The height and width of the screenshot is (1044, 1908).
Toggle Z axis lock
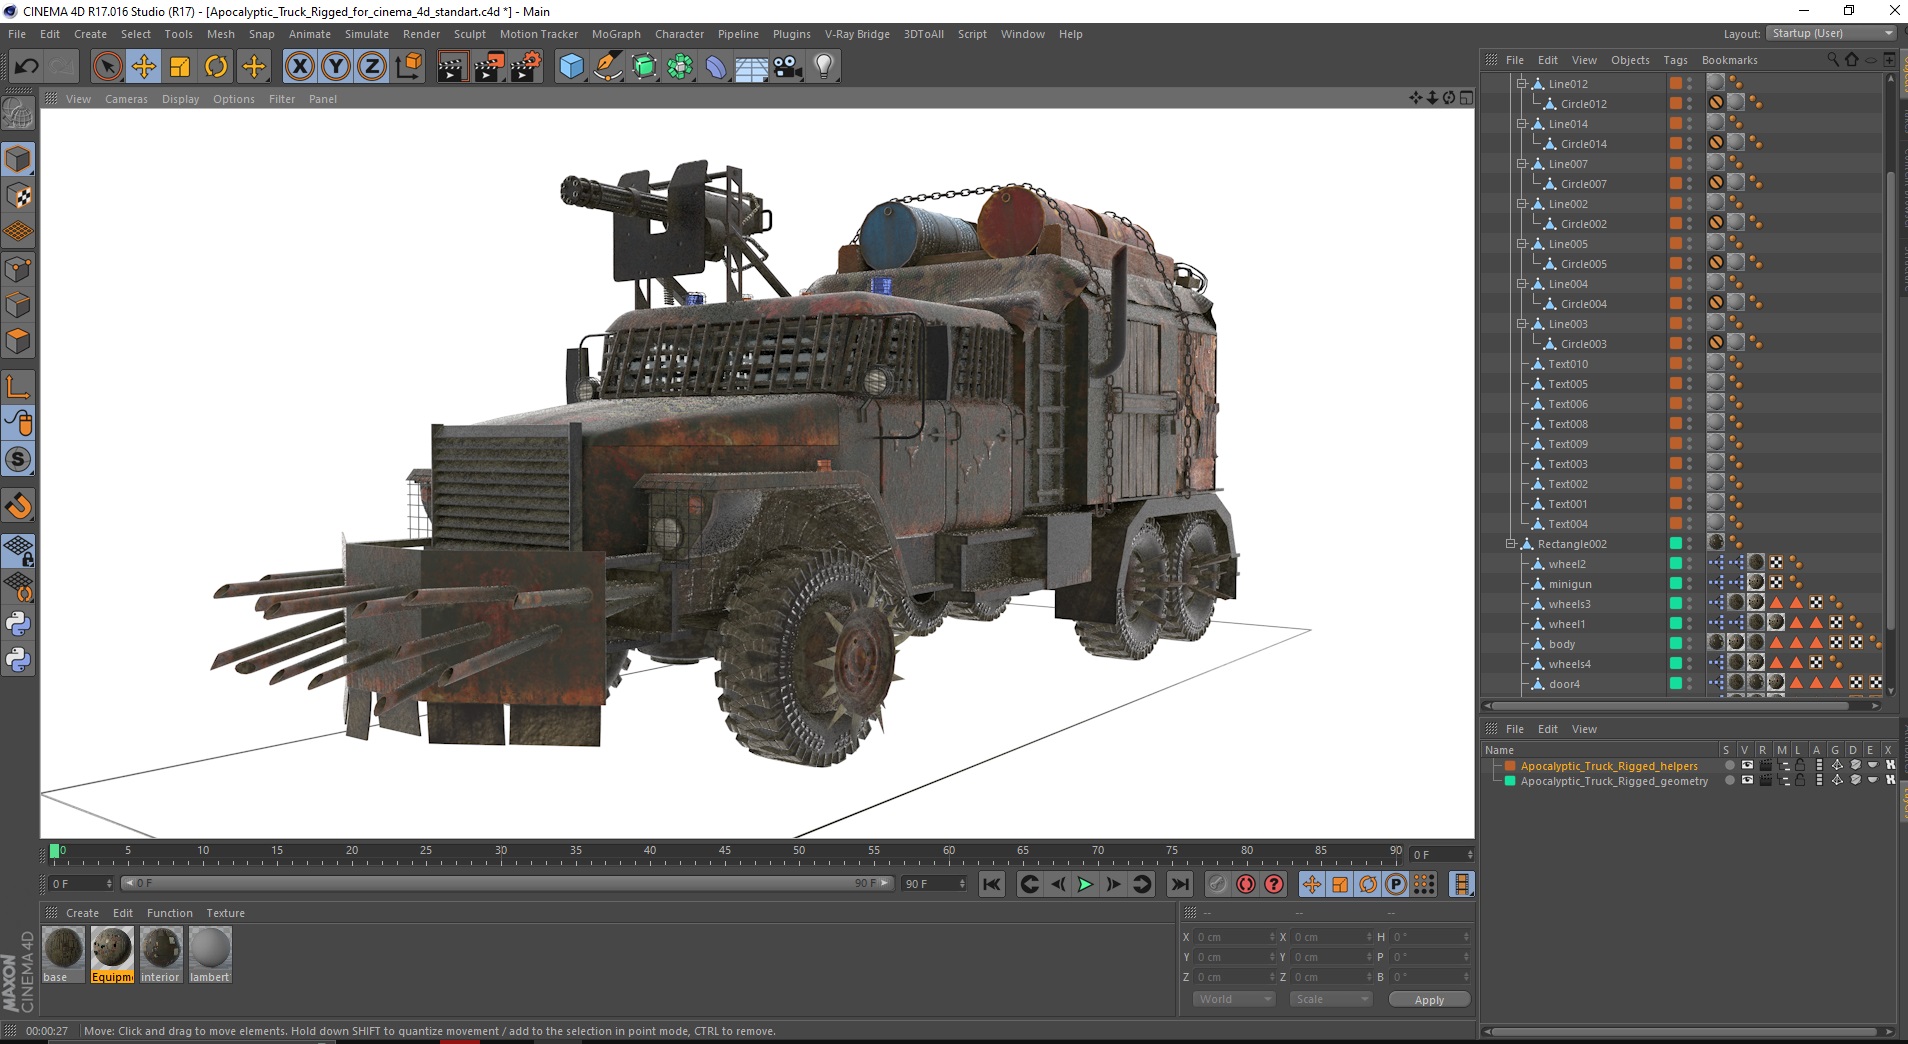coord(372,67)
